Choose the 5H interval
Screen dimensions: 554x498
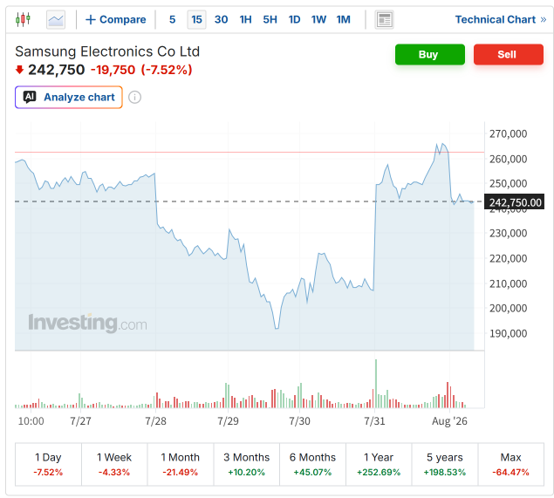click(270, 19)
